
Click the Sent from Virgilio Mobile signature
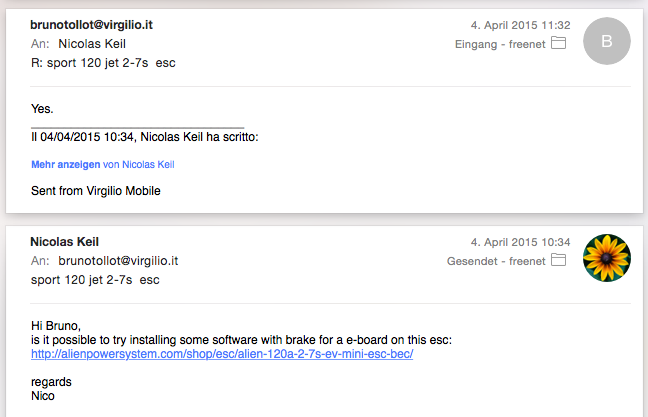pyautogui.click(x=95, y=191)
